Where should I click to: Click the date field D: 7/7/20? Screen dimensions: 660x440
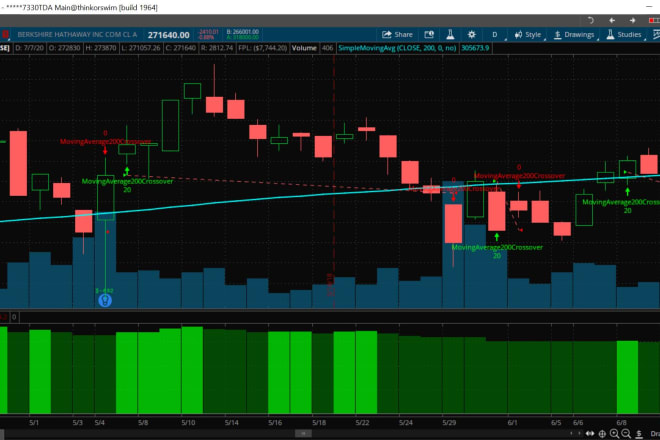pos(29,48)
